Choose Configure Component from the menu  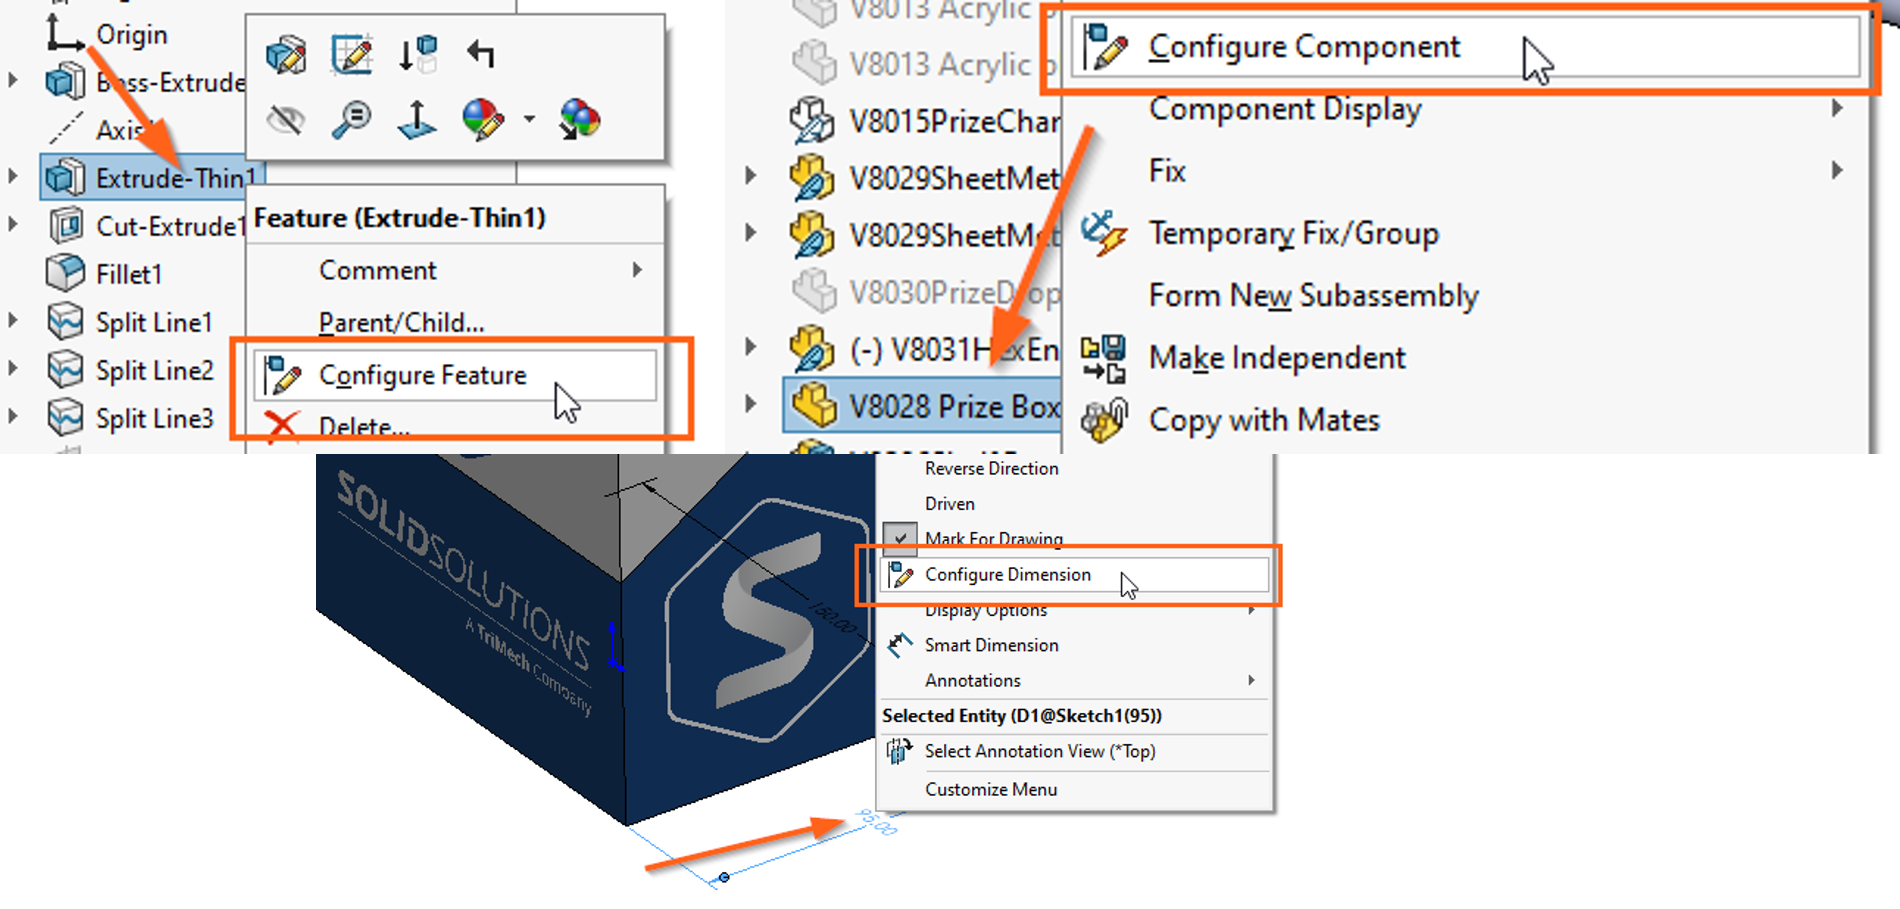[1302, 46]
